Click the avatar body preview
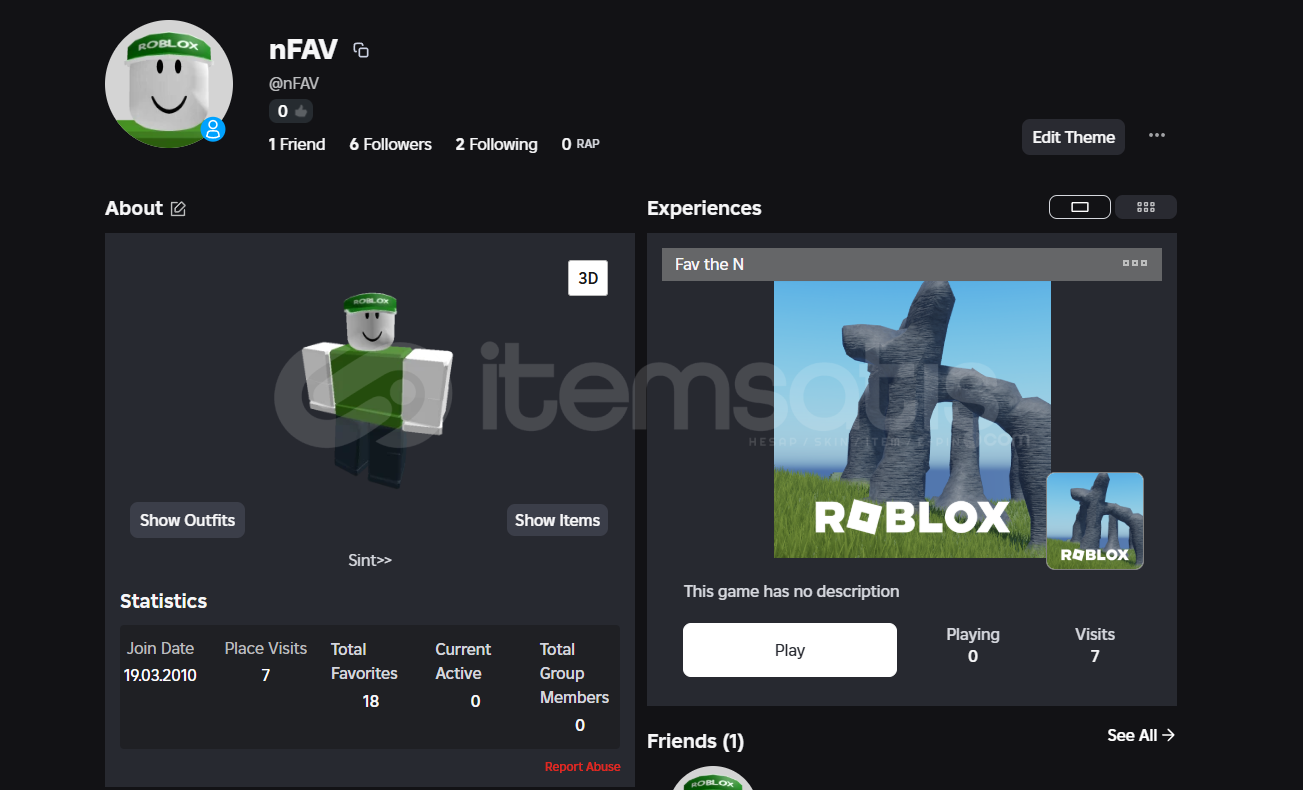 click(377, 390)
